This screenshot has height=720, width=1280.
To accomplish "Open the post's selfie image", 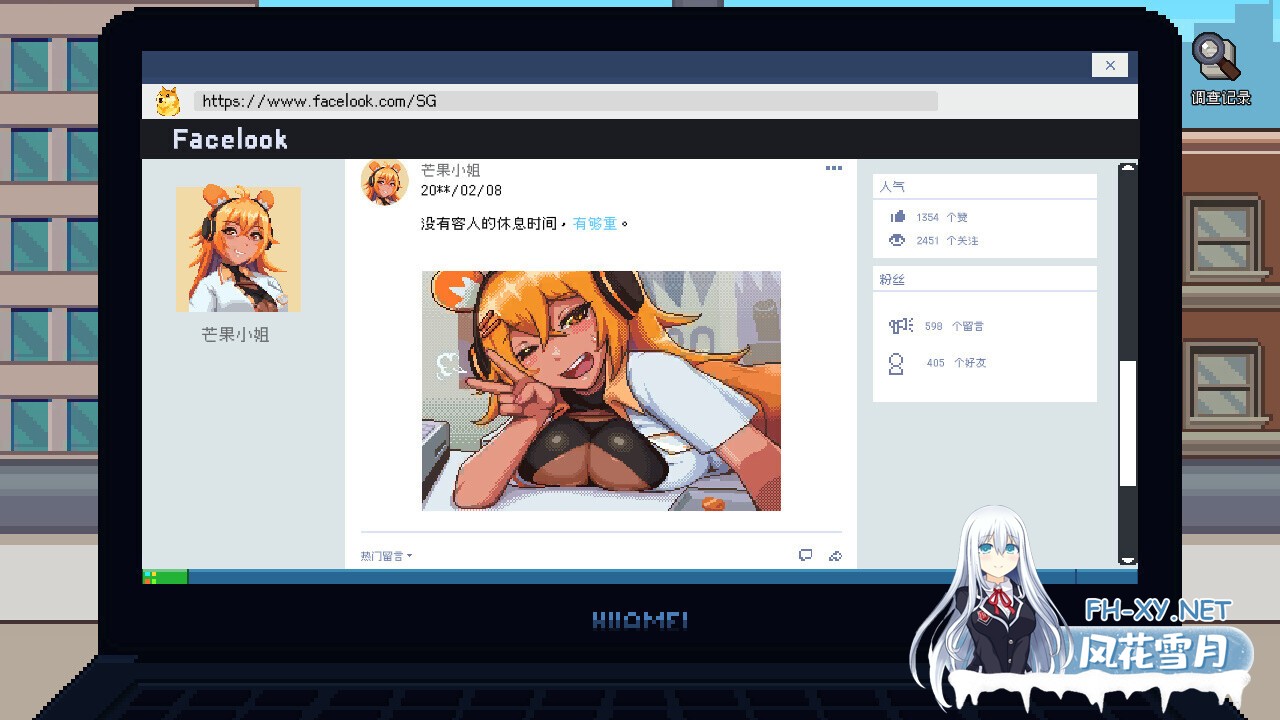I will (601, 391).
